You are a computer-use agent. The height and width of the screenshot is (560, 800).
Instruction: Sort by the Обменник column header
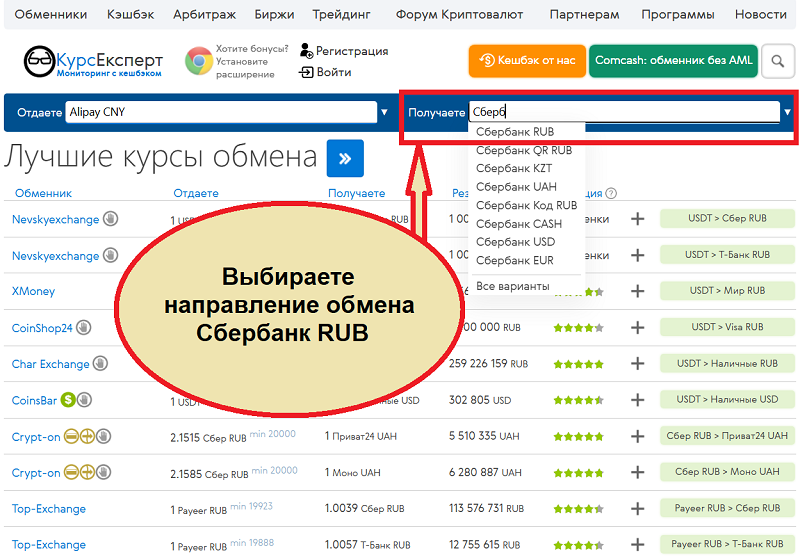[43, 193]
